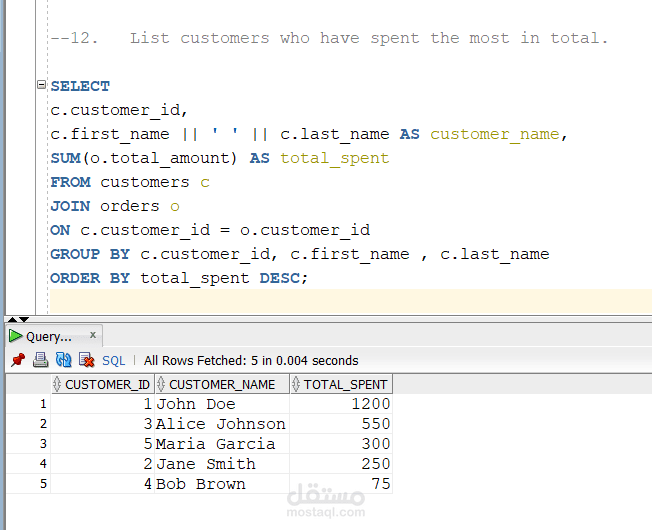Switch to the Query Result tab
The height and width of the screenshot is (530, 652).
pyautogui.click(x=48, y=337)
